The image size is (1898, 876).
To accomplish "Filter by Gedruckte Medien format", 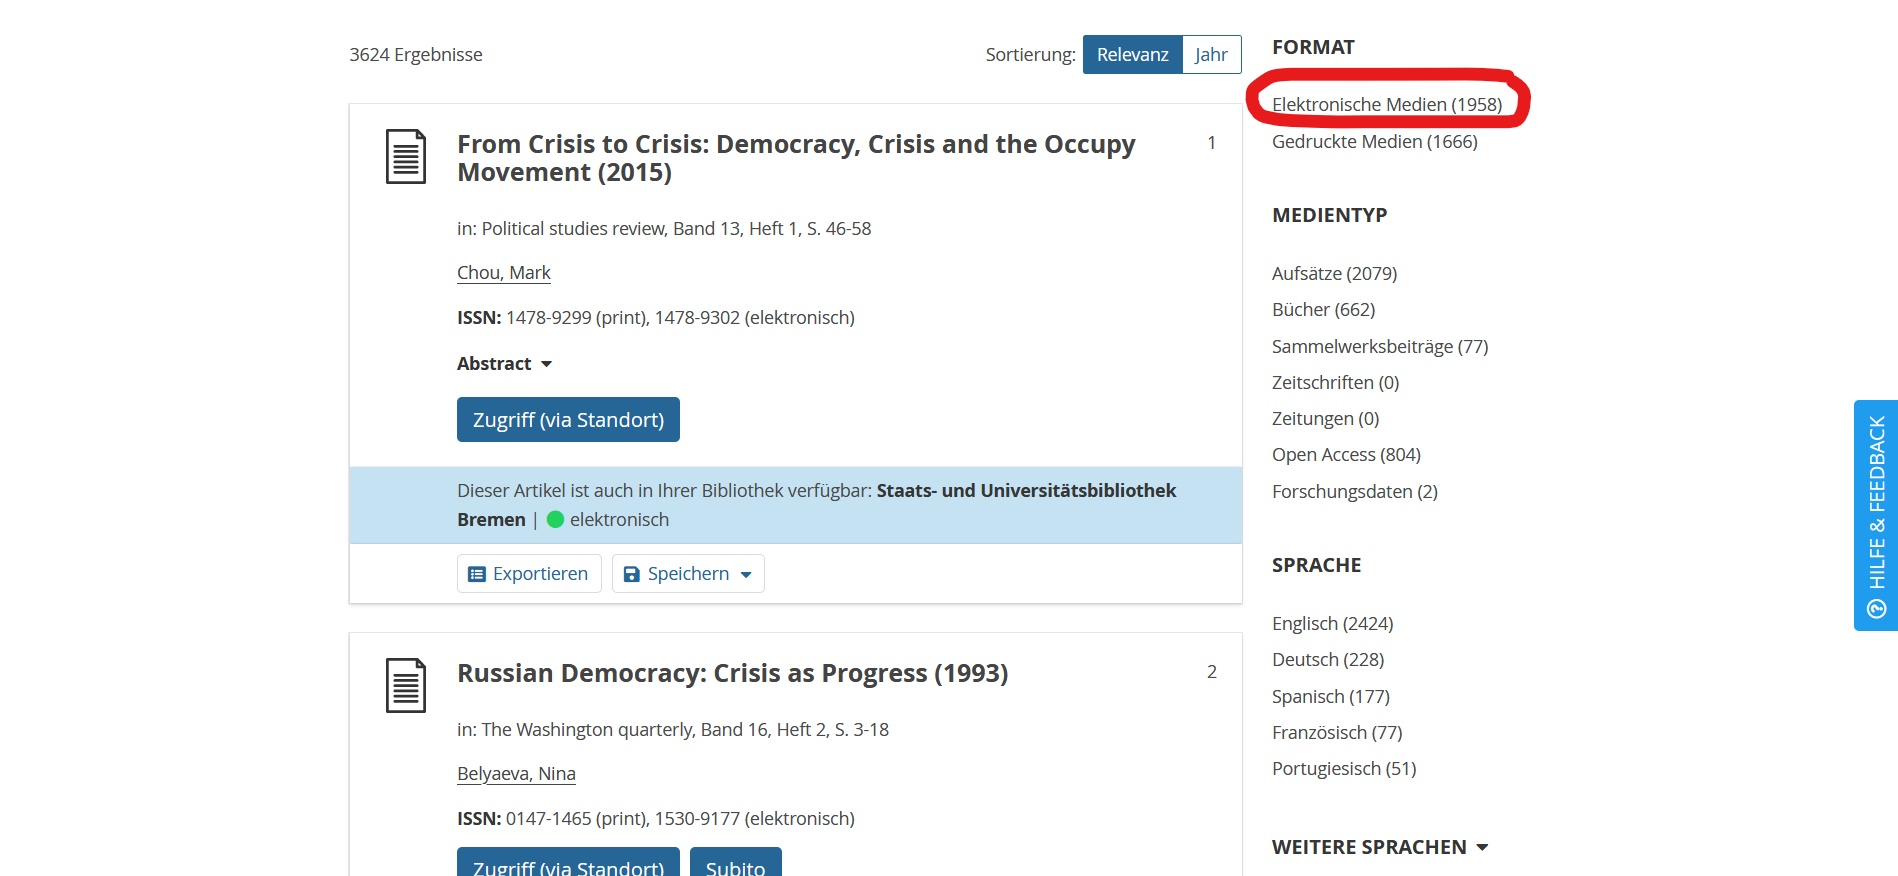I will (1374, 142).
